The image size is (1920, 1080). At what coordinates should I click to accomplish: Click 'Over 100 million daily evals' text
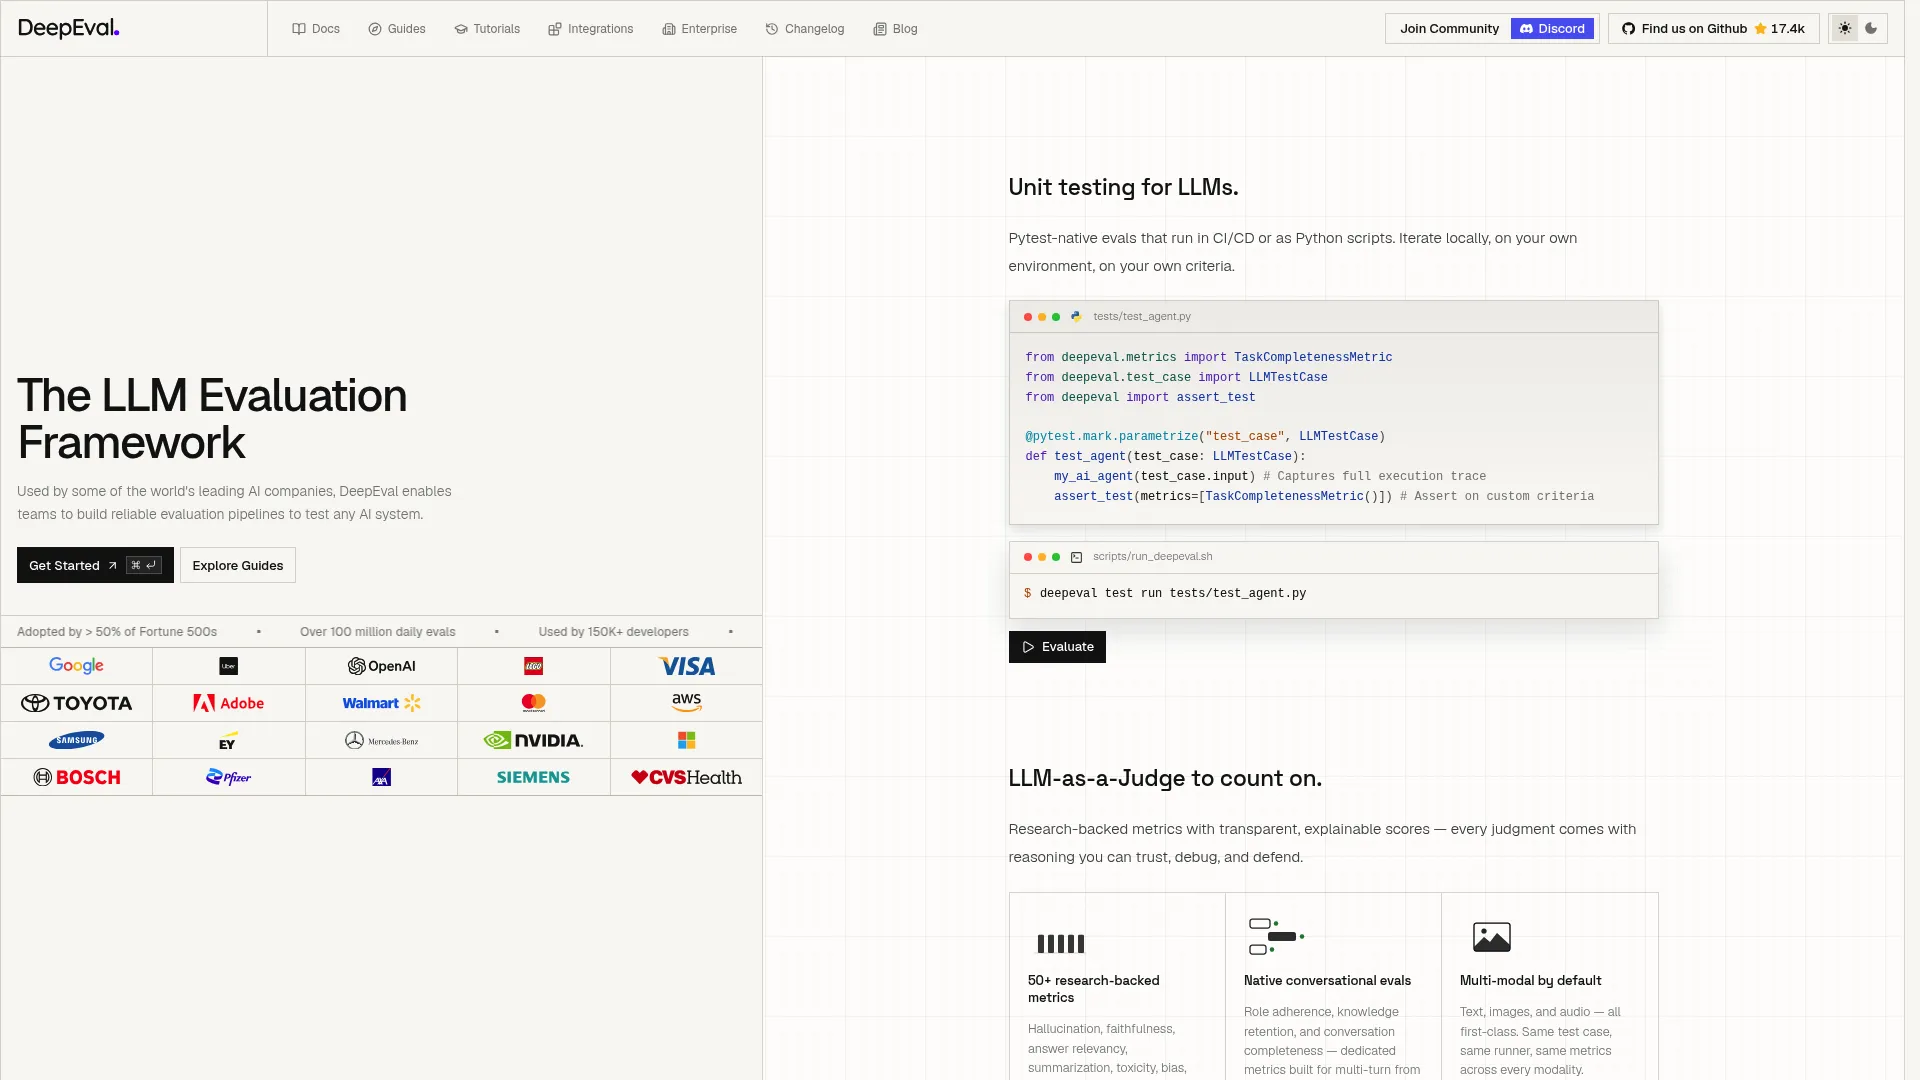point(378,632)
